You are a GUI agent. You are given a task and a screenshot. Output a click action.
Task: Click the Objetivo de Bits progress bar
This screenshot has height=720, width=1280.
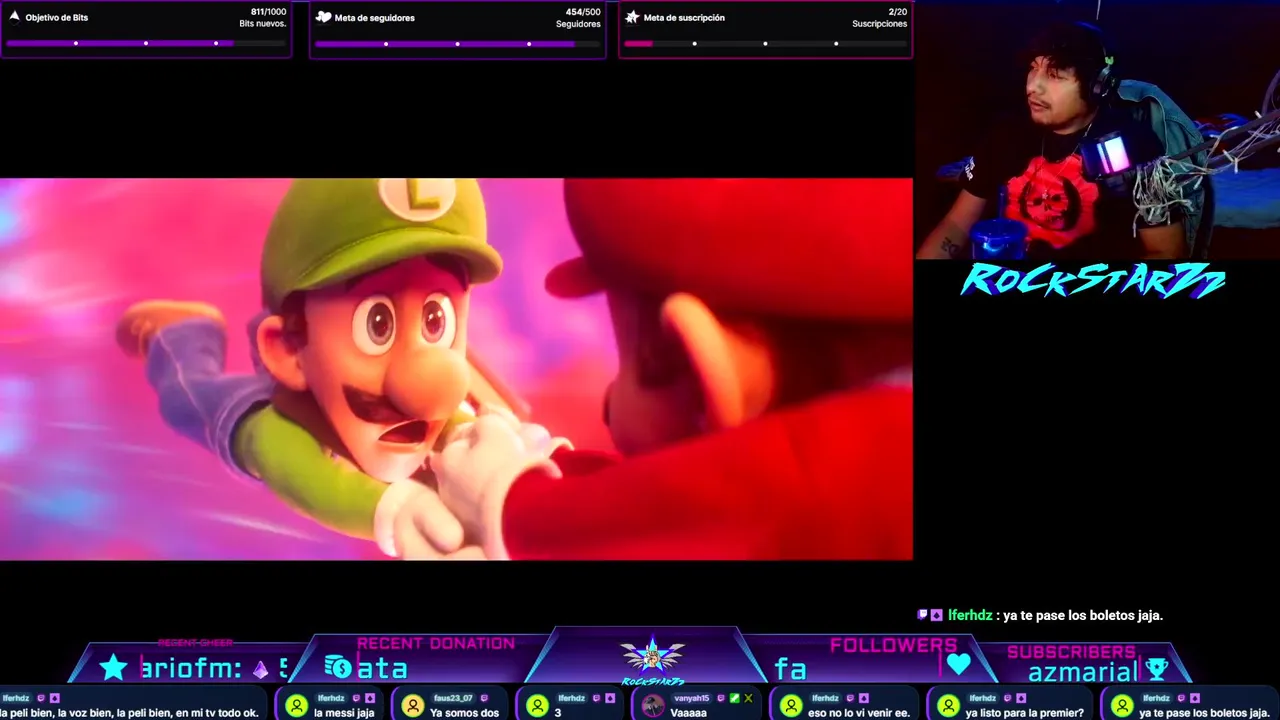pos(146,43)
